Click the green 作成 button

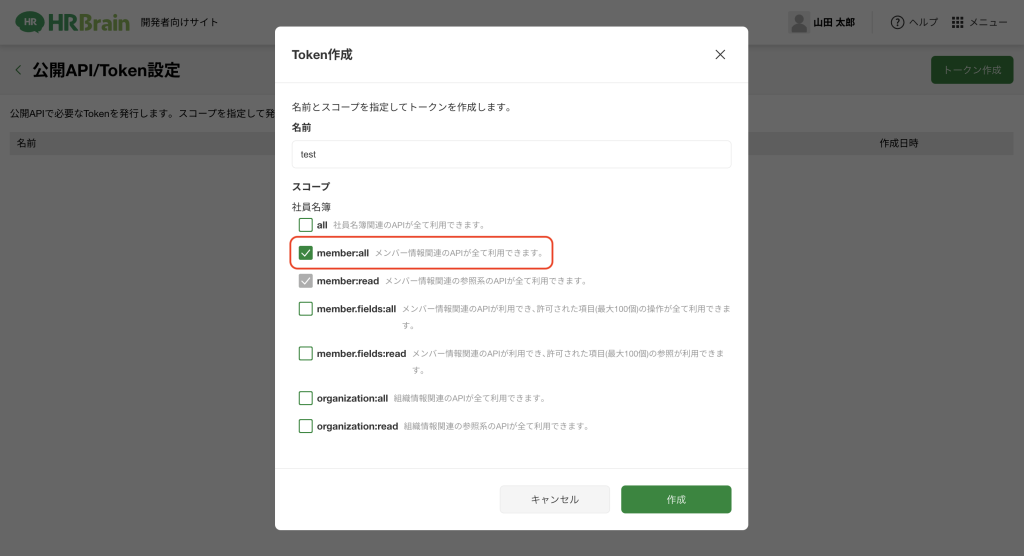[x=676, y=499]
